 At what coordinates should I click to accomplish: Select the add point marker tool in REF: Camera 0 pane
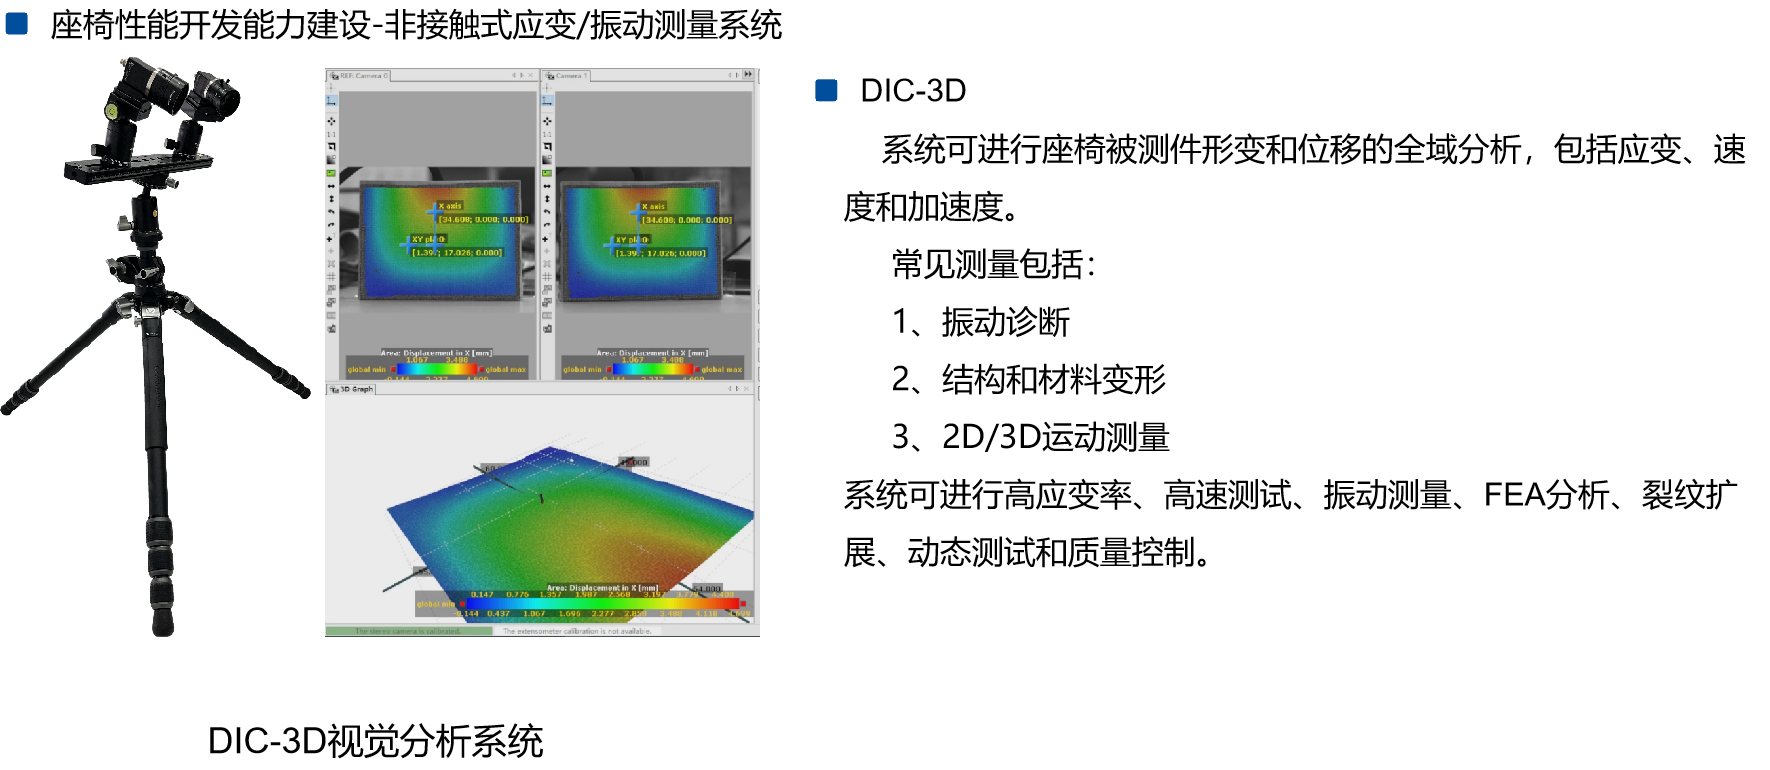point(330,239)
